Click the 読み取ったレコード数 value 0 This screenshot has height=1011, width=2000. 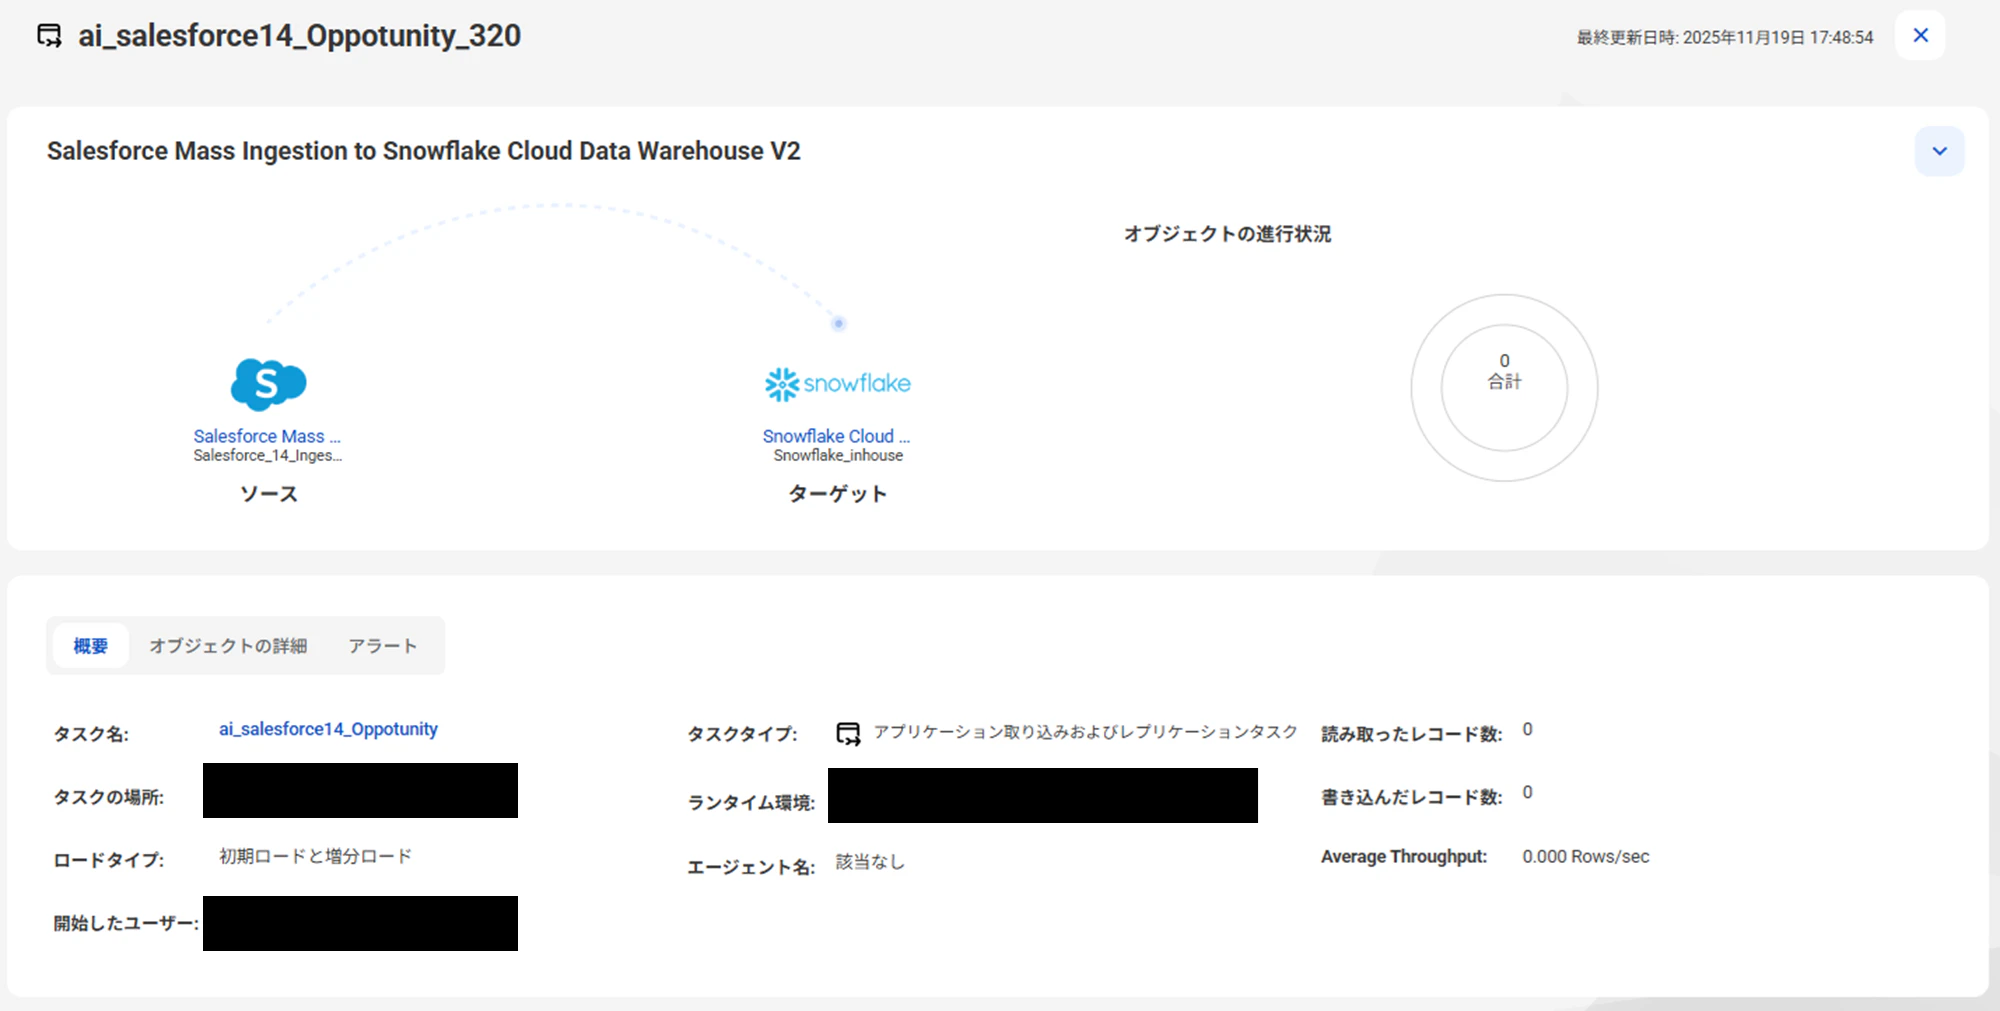pyautogui.click(x=1527, y=729)
